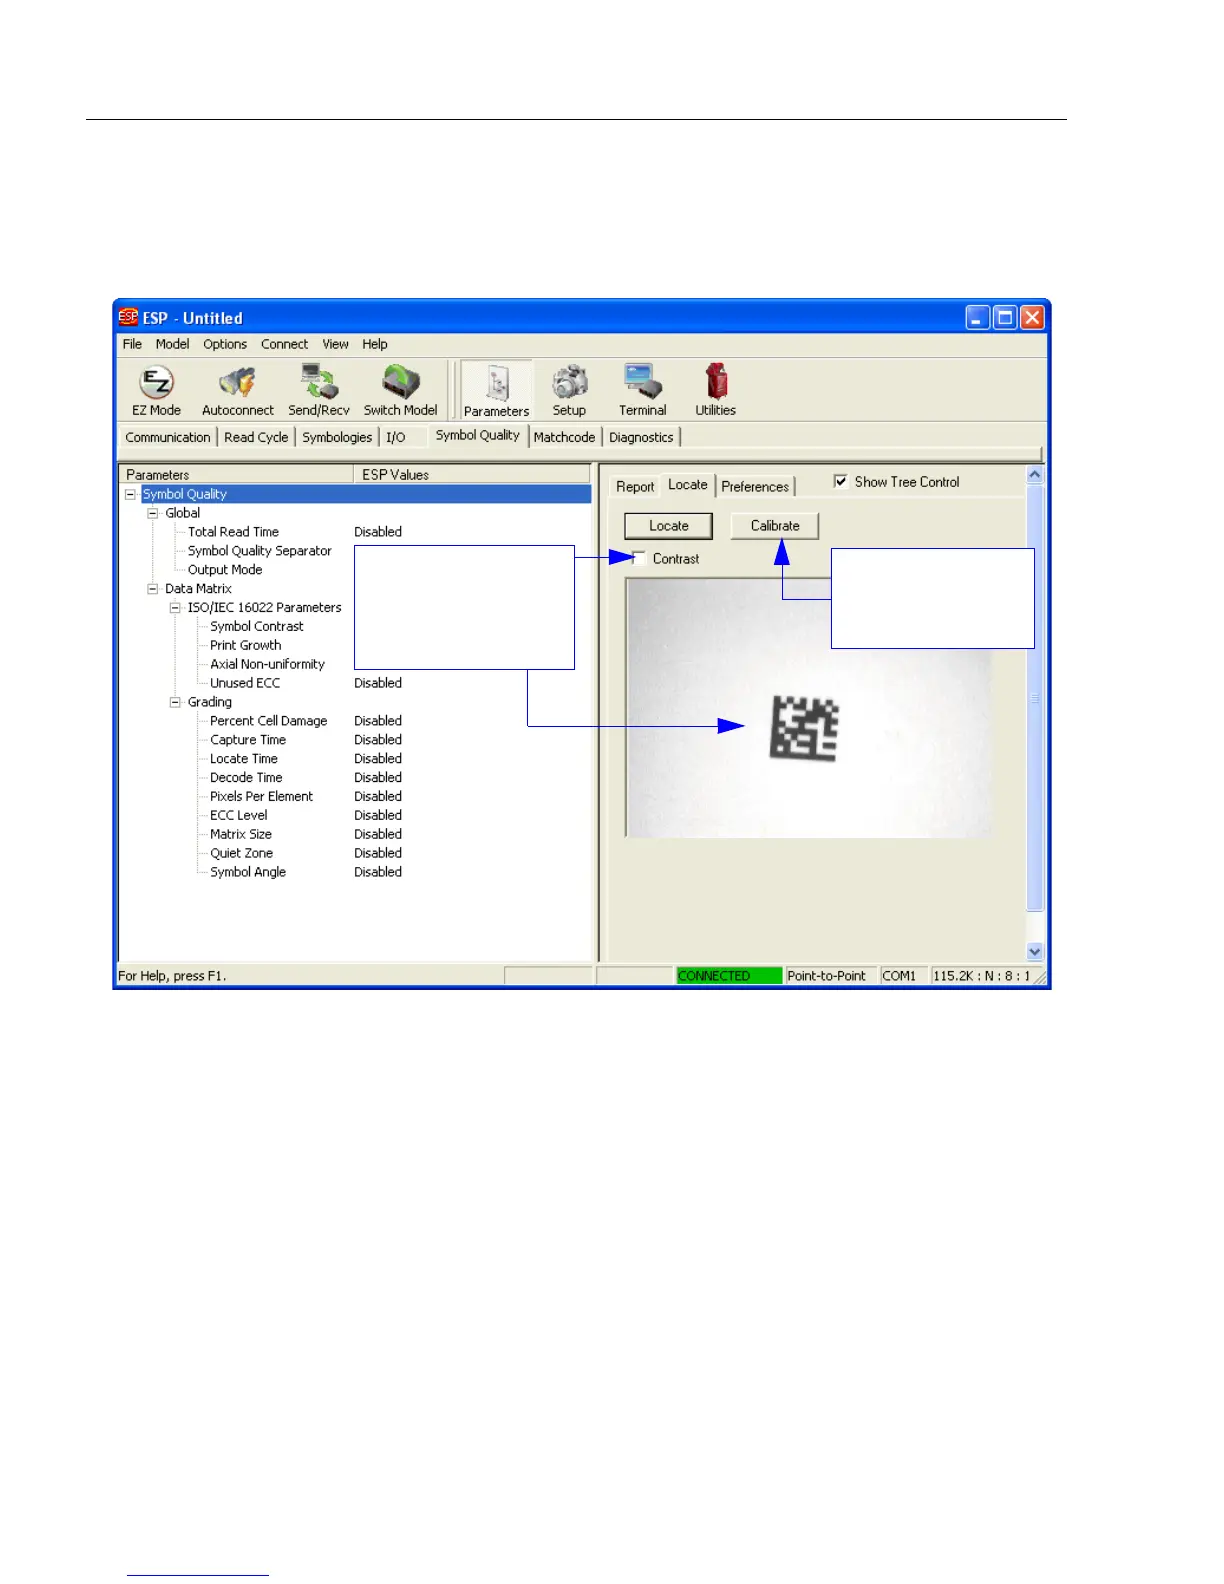The height and width of the screenshot is (1584, 1224).
Task: Select Locate Time parameter
Action: (x=244, y=759)
